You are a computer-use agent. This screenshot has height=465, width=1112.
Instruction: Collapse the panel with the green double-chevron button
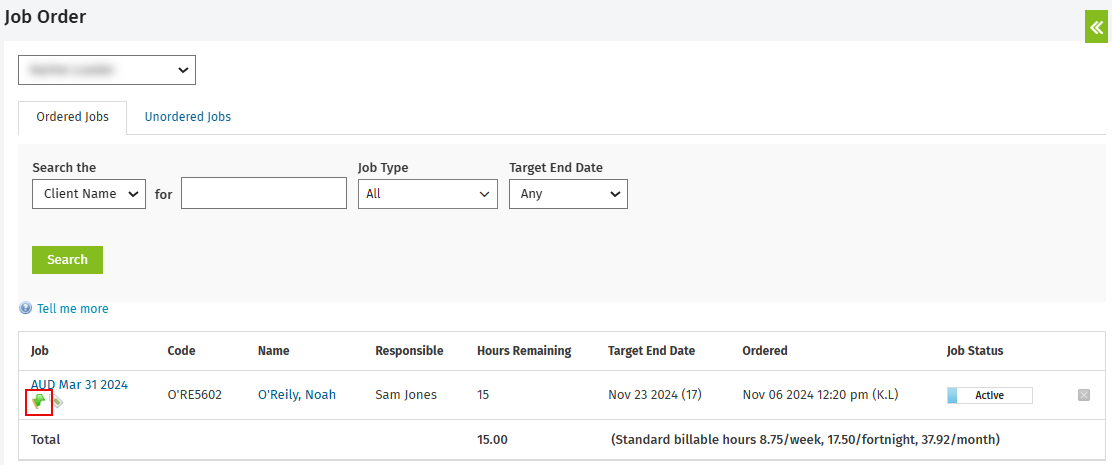tap(1096, 27)
